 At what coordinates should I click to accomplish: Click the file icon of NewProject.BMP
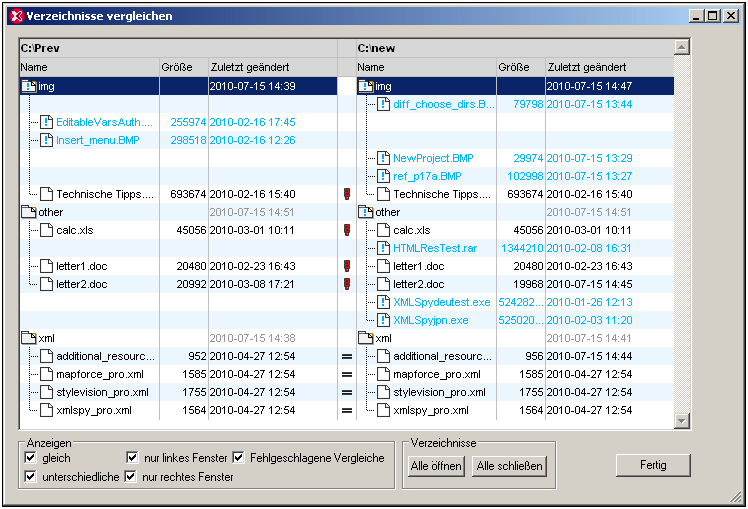coord(382,158)
